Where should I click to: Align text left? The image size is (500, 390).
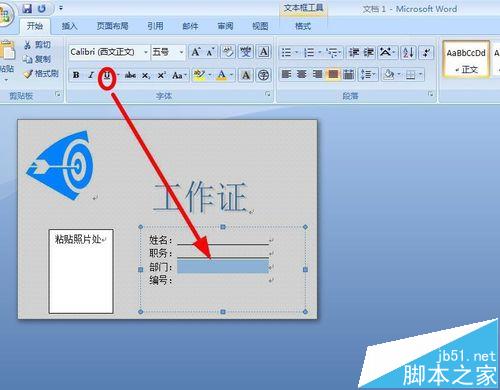click(x=286, y=74)
